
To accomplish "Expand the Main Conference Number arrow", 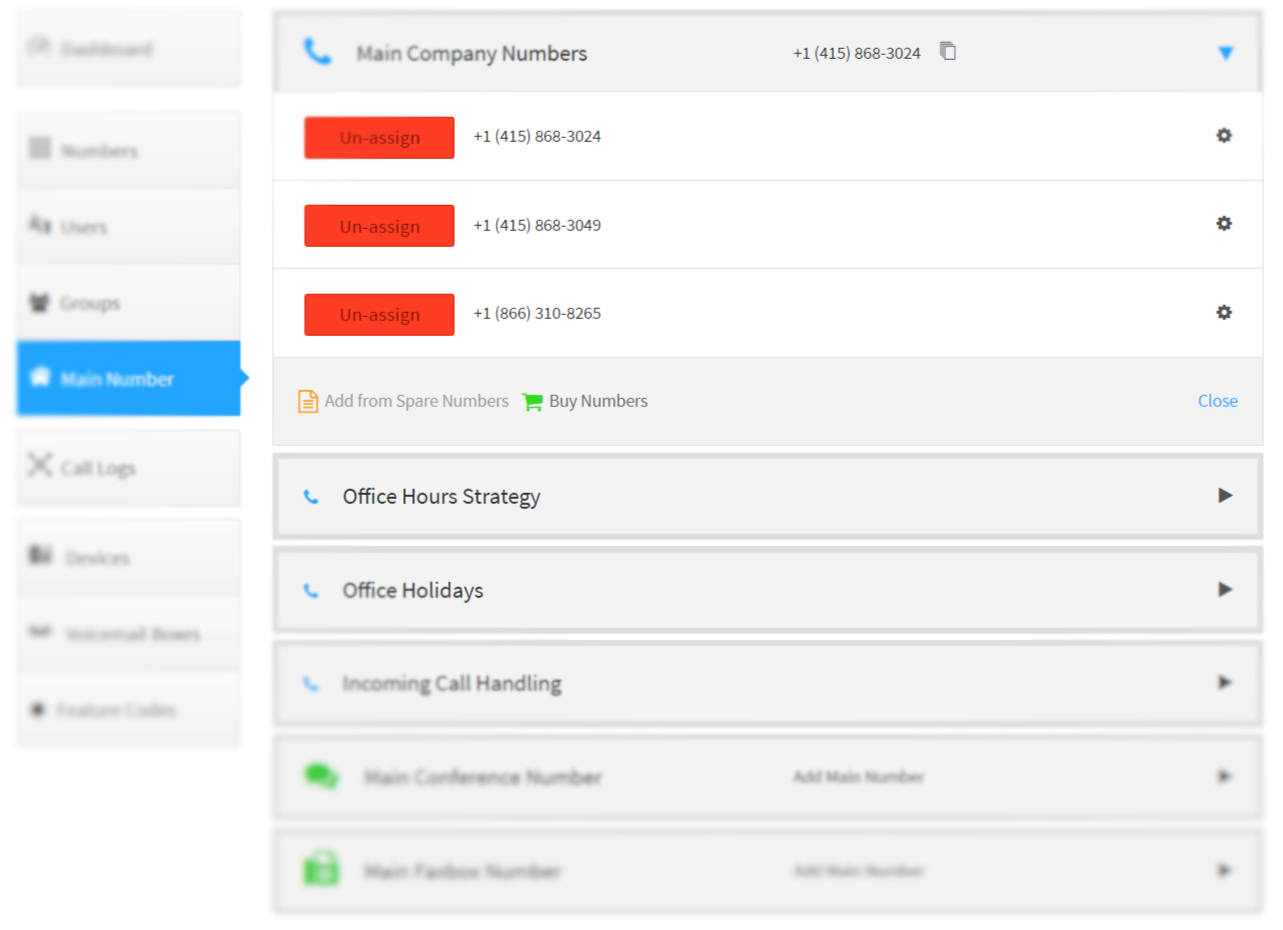I will pyautogui.click(x=1225, y=776).
